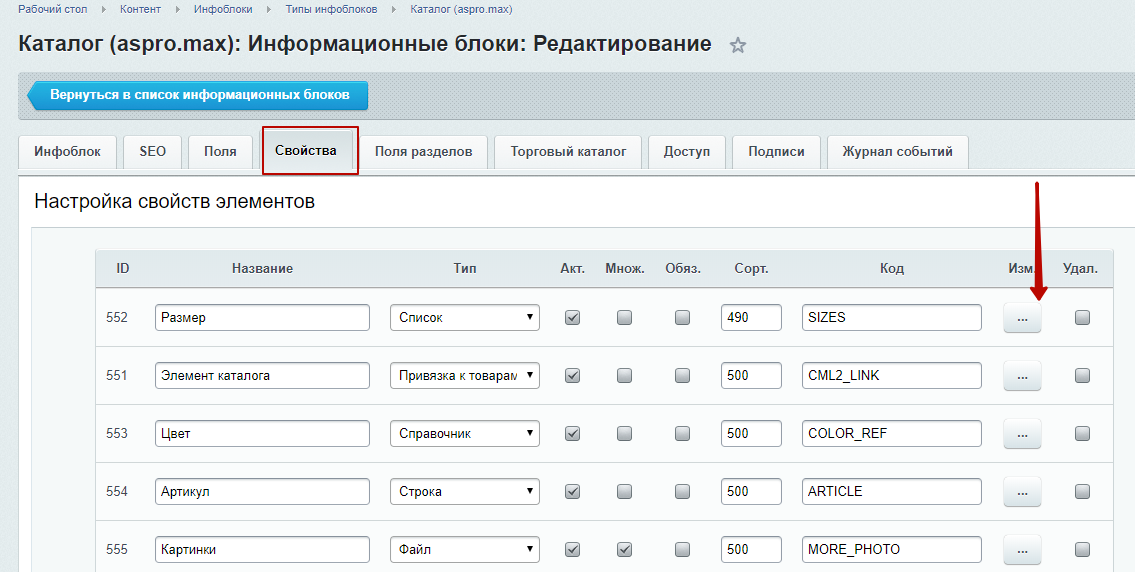Toggle multiple checkbox for Элемент каталога row
The image size is (1135, 572).
point(624,375)
